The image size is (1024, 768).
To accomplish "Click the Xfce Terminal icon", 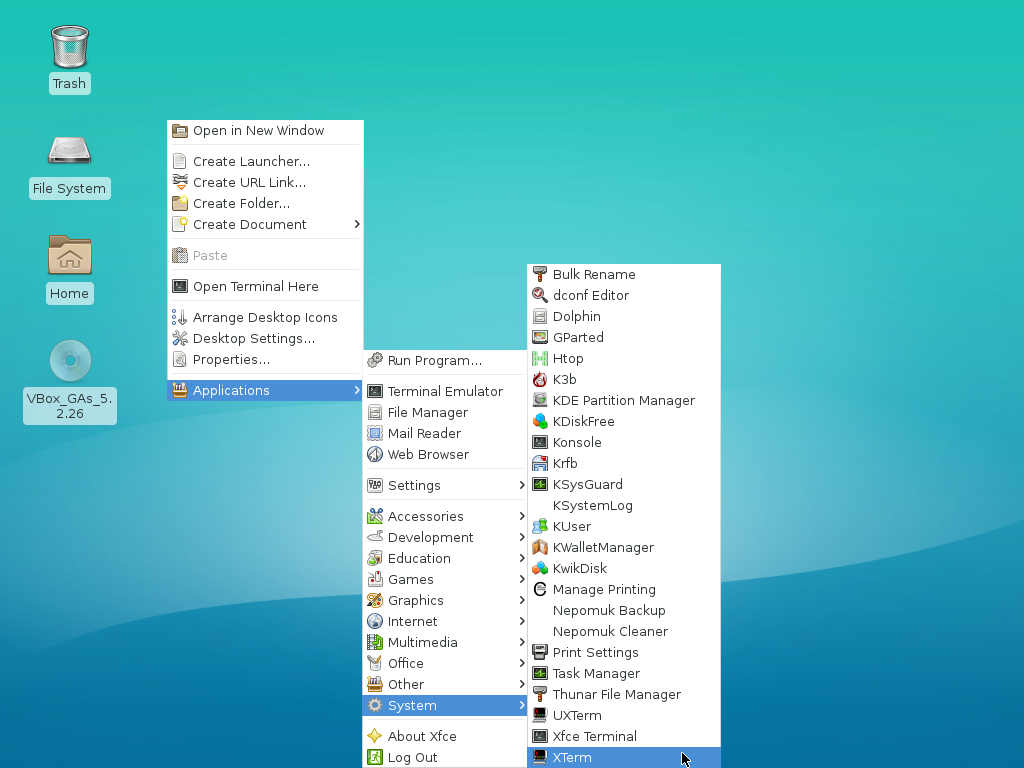I will pos(539,736).
